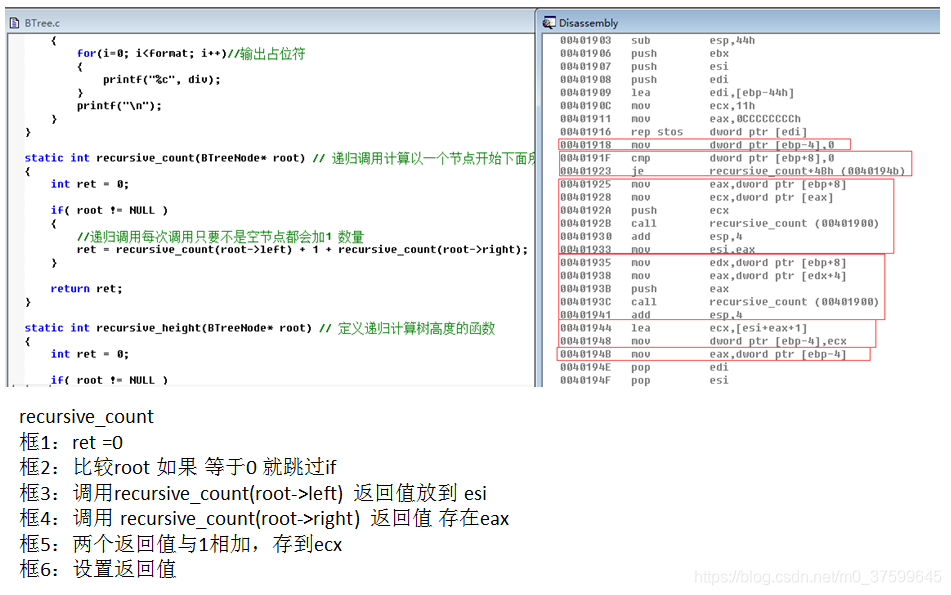Click the recursive_count heading below the windows
This screenshot has width=951, height=595.
(87, 417)
